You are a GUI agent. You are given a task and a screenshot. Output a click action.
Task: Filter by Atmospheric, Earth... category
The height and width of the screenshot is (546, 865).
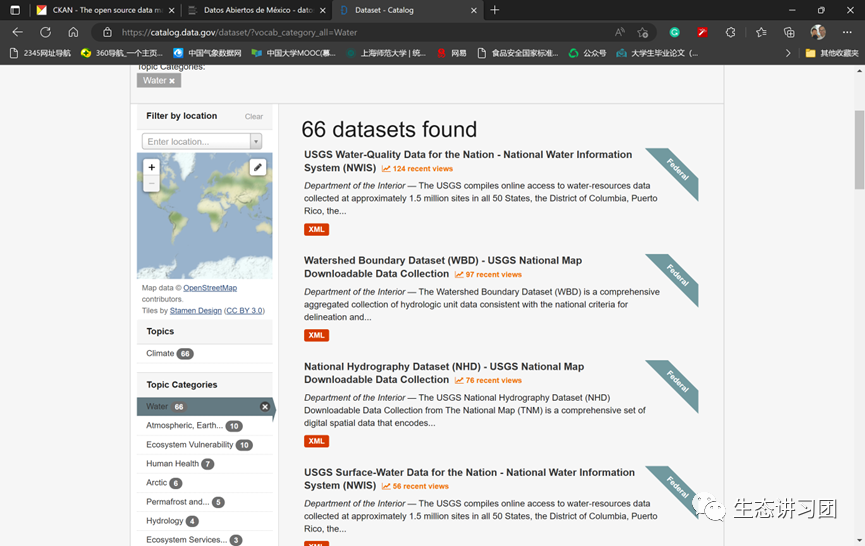click(194, 426)
